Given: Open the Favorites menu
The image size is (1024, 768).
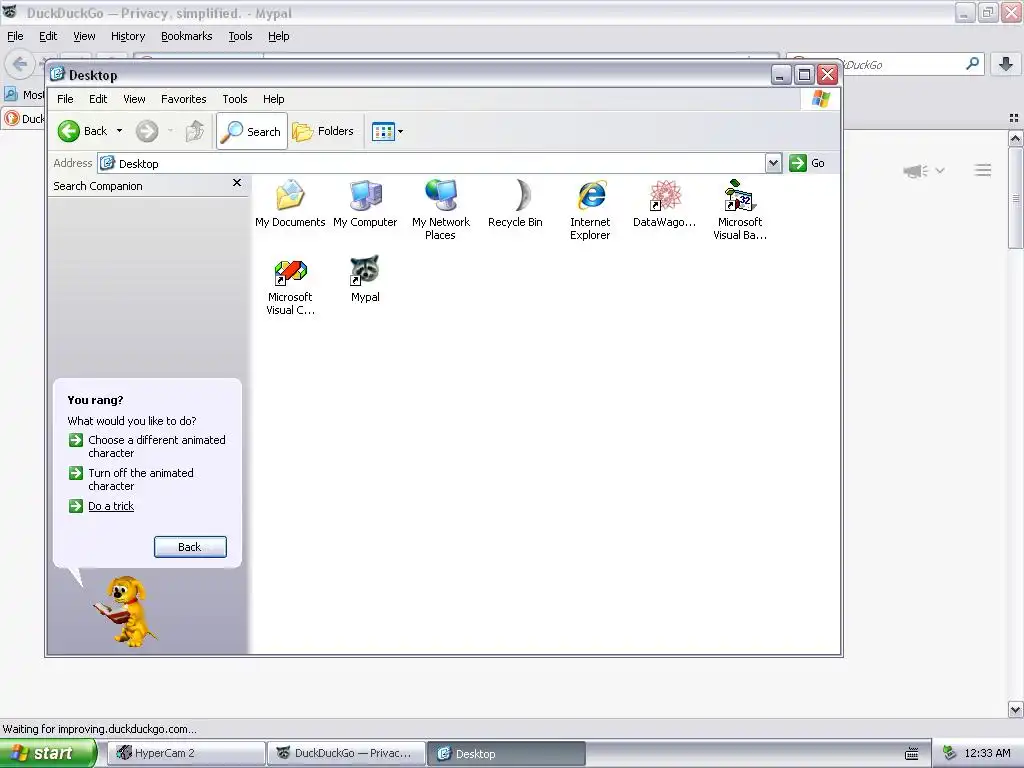Looking at the screenshot, I should click(184, 99).
